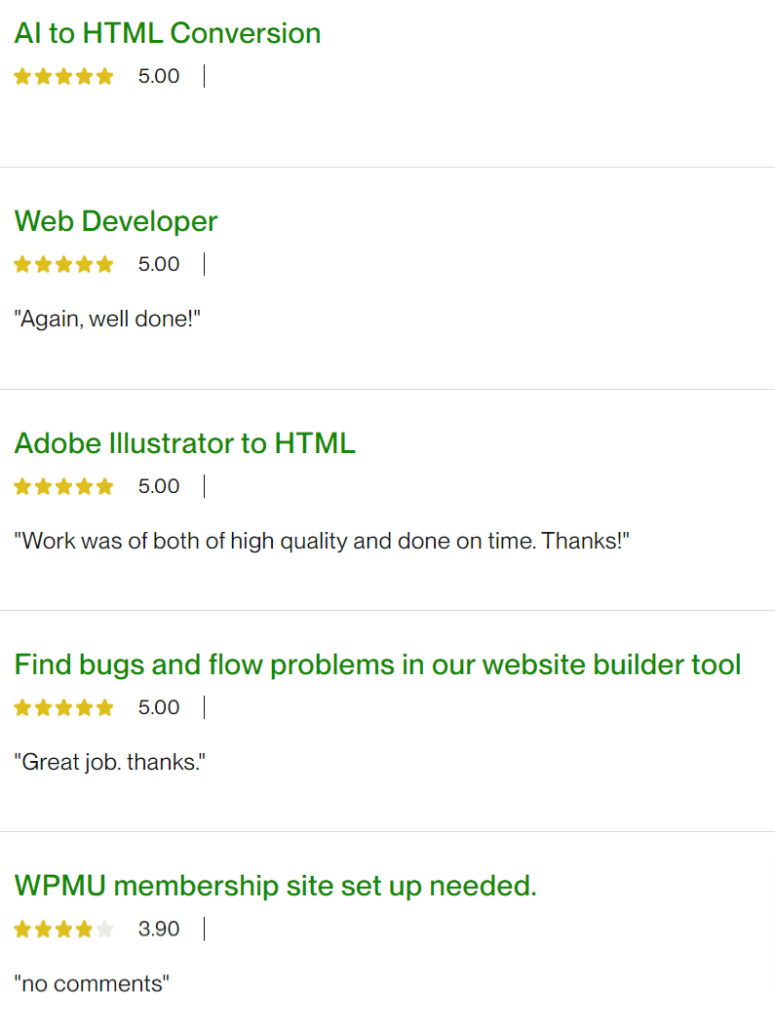775x1024 pixels.
Task: Click the 5.00 score for AI to HTML Conversion
Action: 159,76
